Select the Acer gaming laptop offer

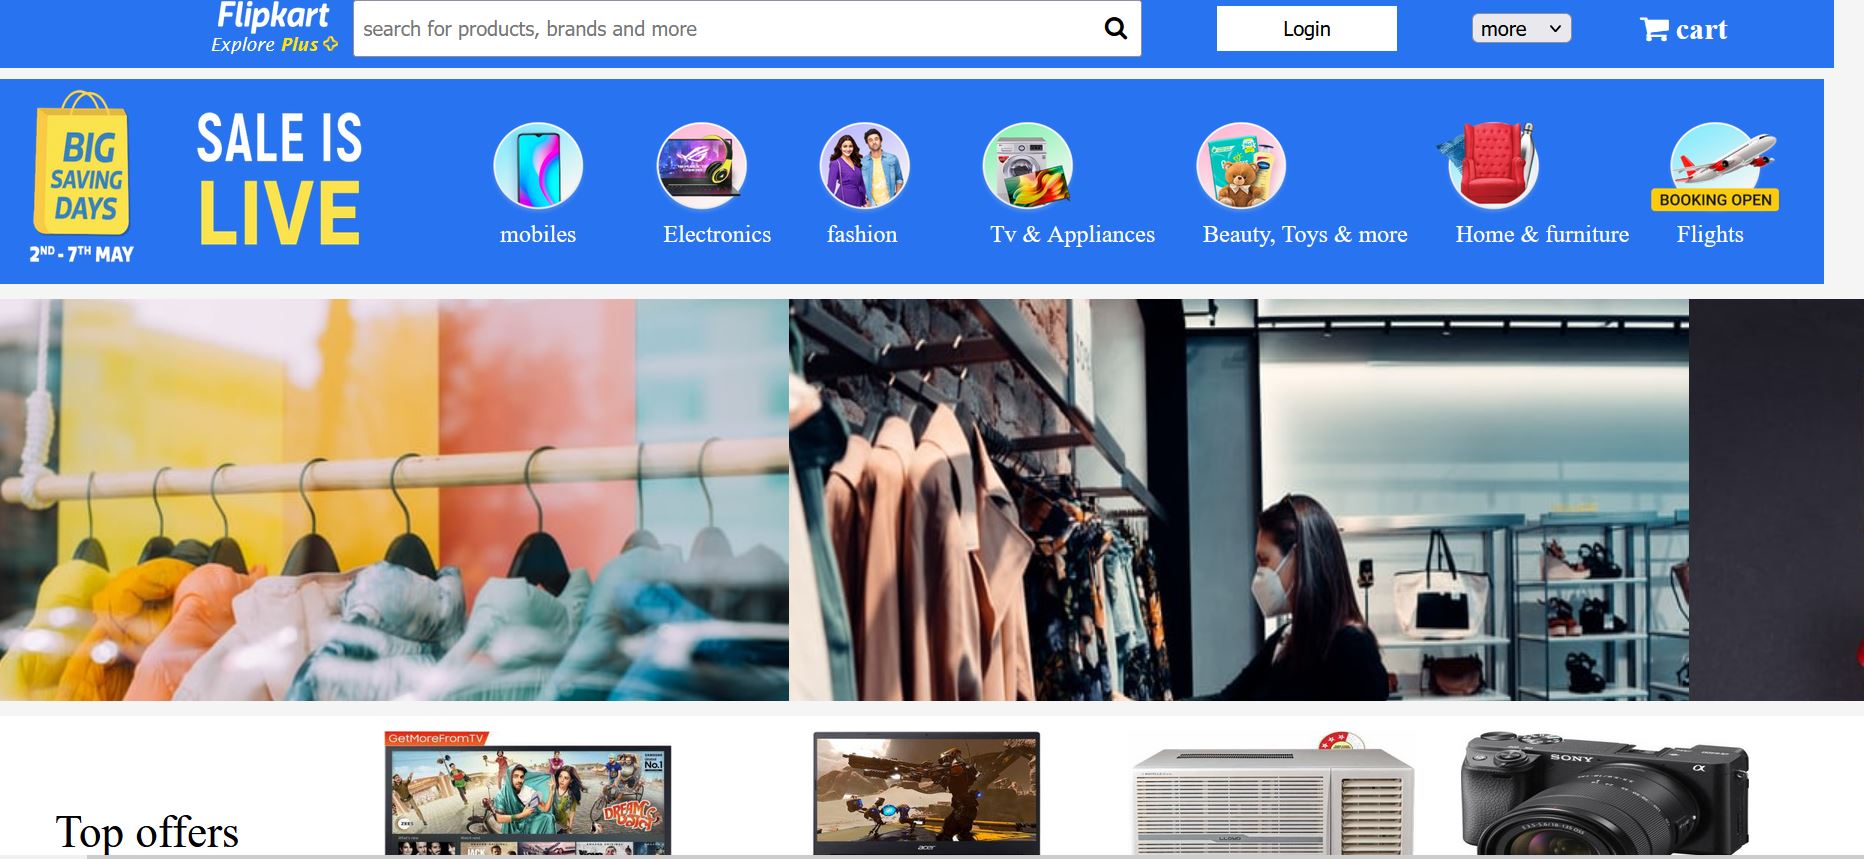[x=927, y=793]
